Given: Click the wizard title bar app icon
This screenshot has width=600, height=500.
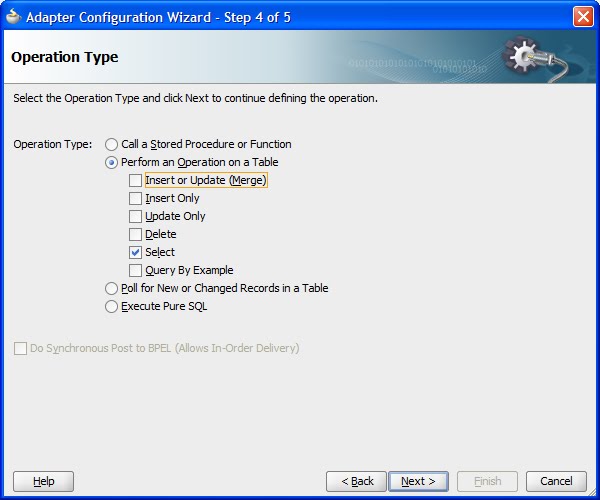Looking at the screenshot, I should pyautogui.click(x=13, y=16).
